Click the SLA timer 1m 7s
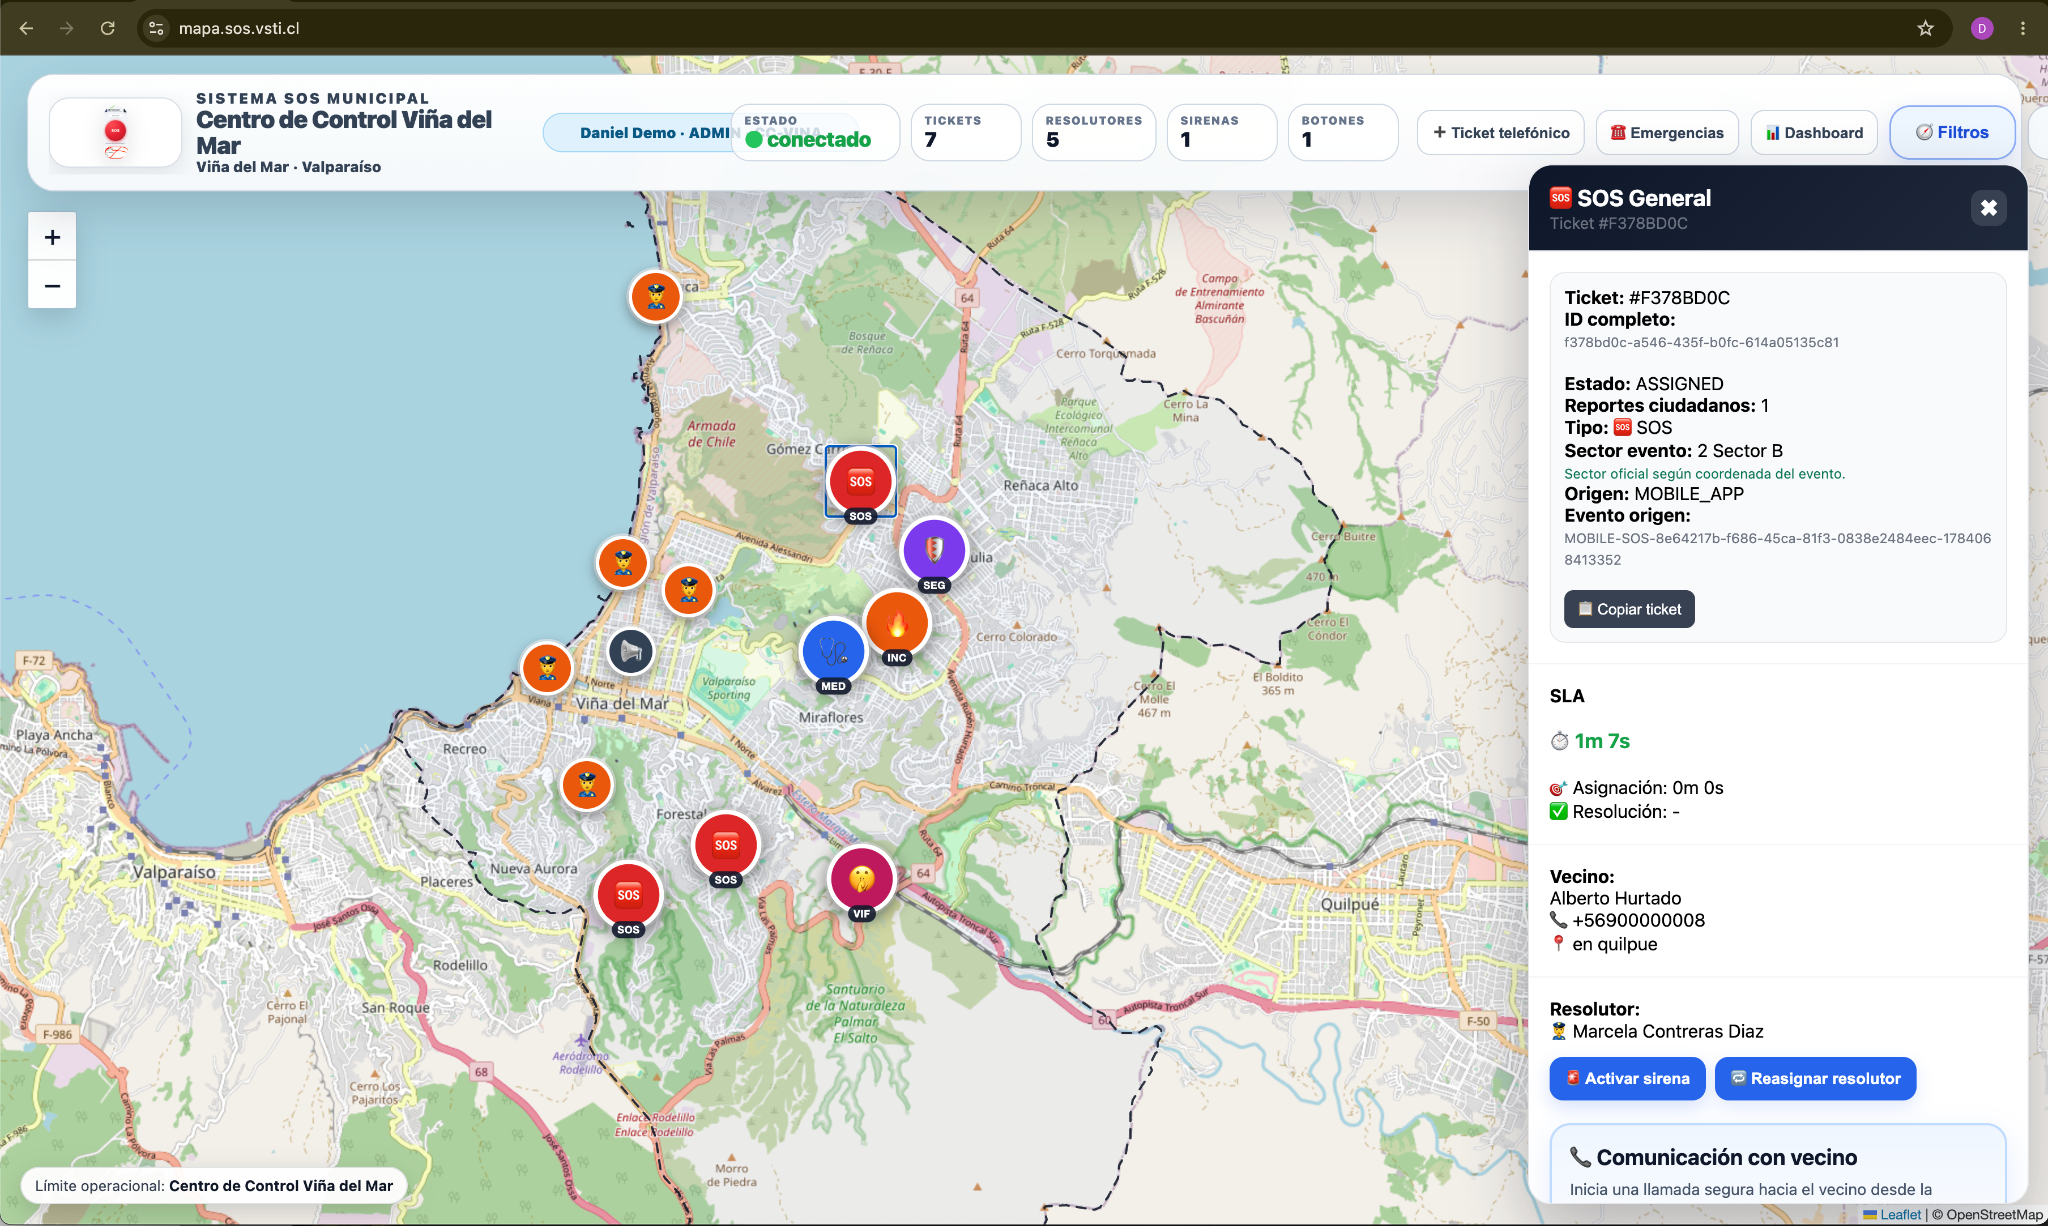The height and width of the screenshot is (1226, 2048). (x=1602, y=741)
